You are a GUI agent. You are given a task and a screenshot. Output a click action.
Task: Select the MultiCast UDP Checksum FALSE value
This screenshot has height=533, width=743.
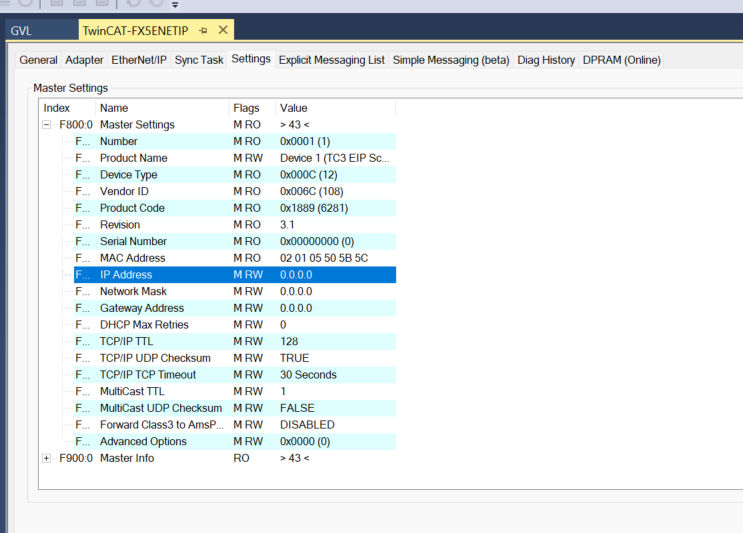point(297,408)
